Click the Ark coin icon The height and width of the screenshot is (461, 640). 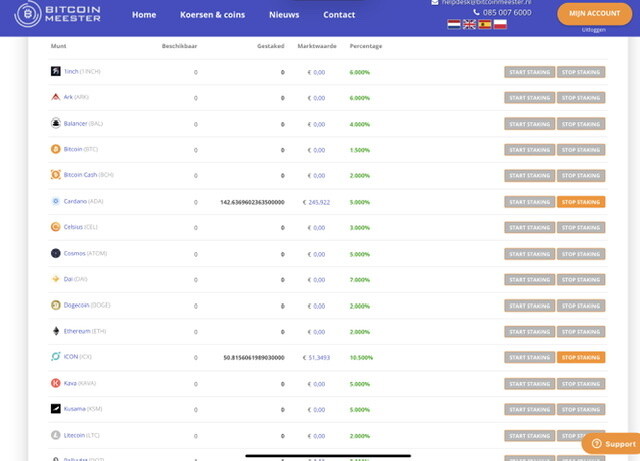56,97
